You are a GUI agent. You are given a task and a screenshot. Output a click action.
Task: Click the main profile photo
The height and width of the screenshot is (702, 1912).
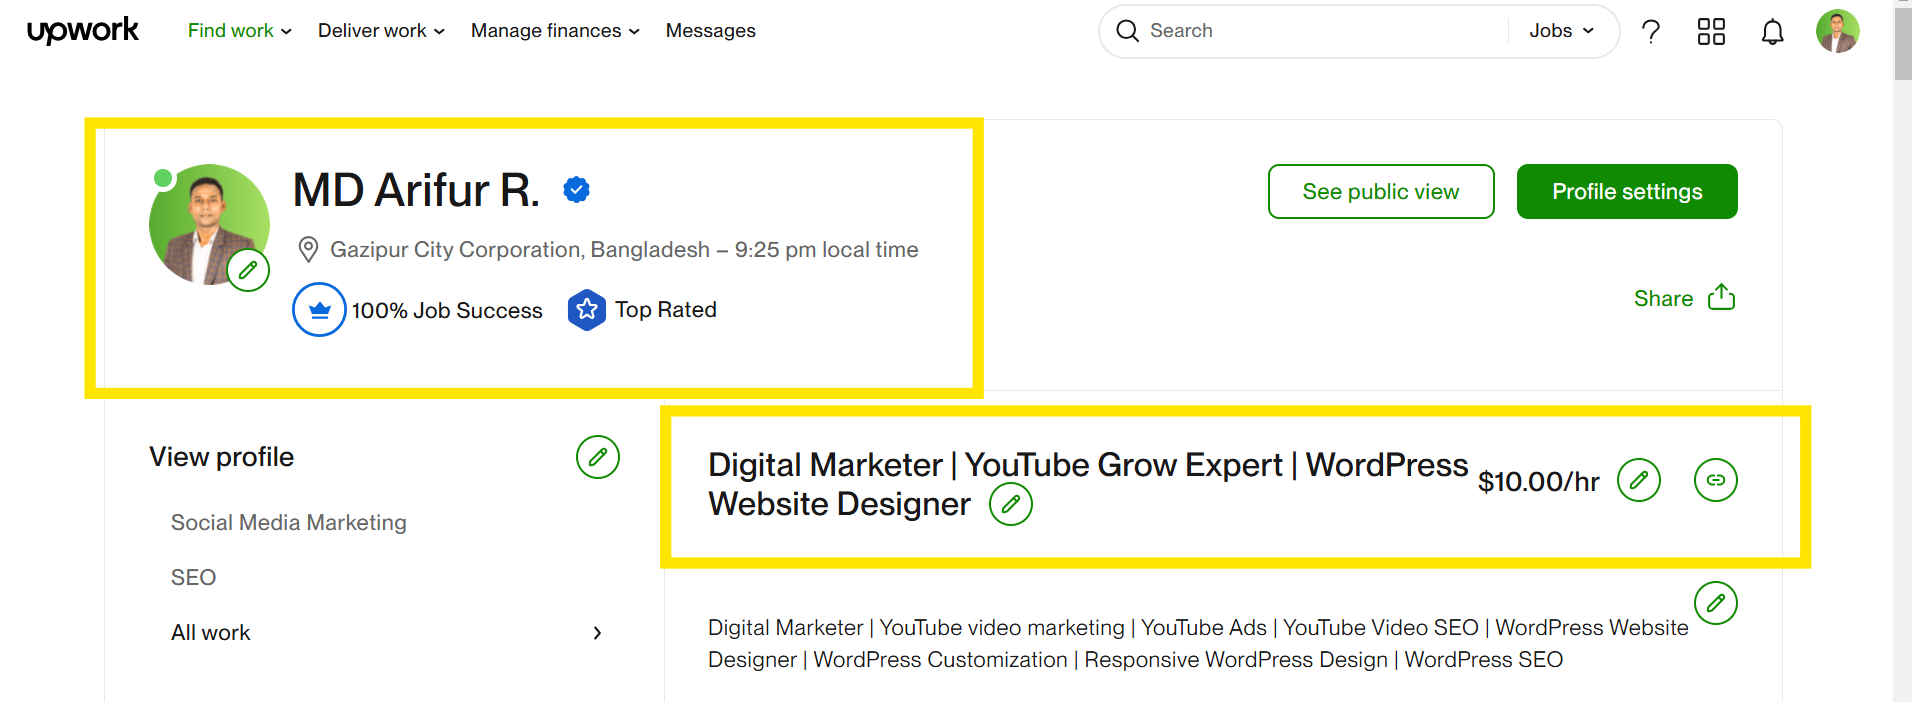pyautogui.click(x=209, y=224)
